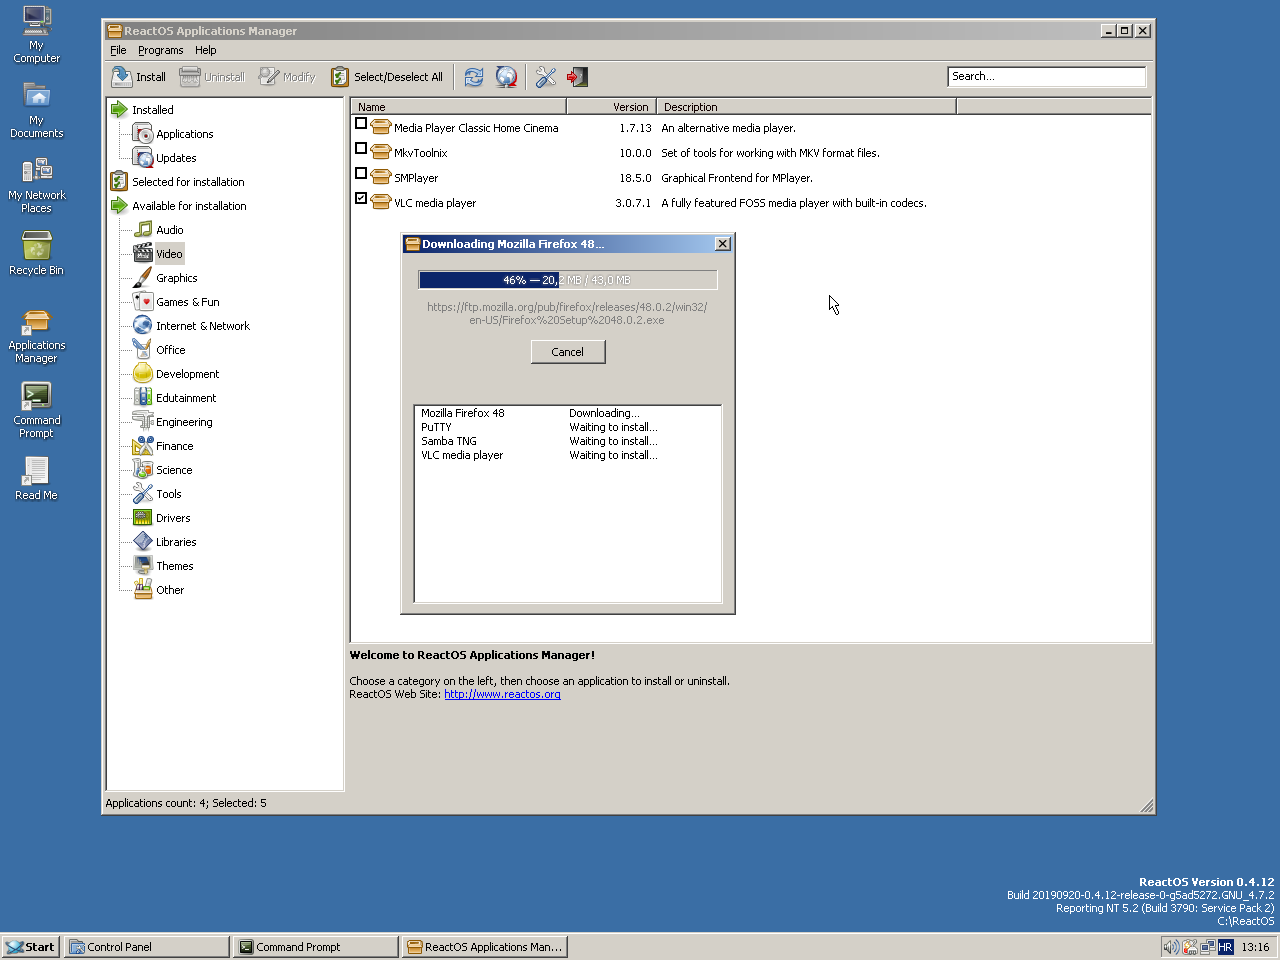Click the Start button
1280x960 pixels.
(30, 946)
